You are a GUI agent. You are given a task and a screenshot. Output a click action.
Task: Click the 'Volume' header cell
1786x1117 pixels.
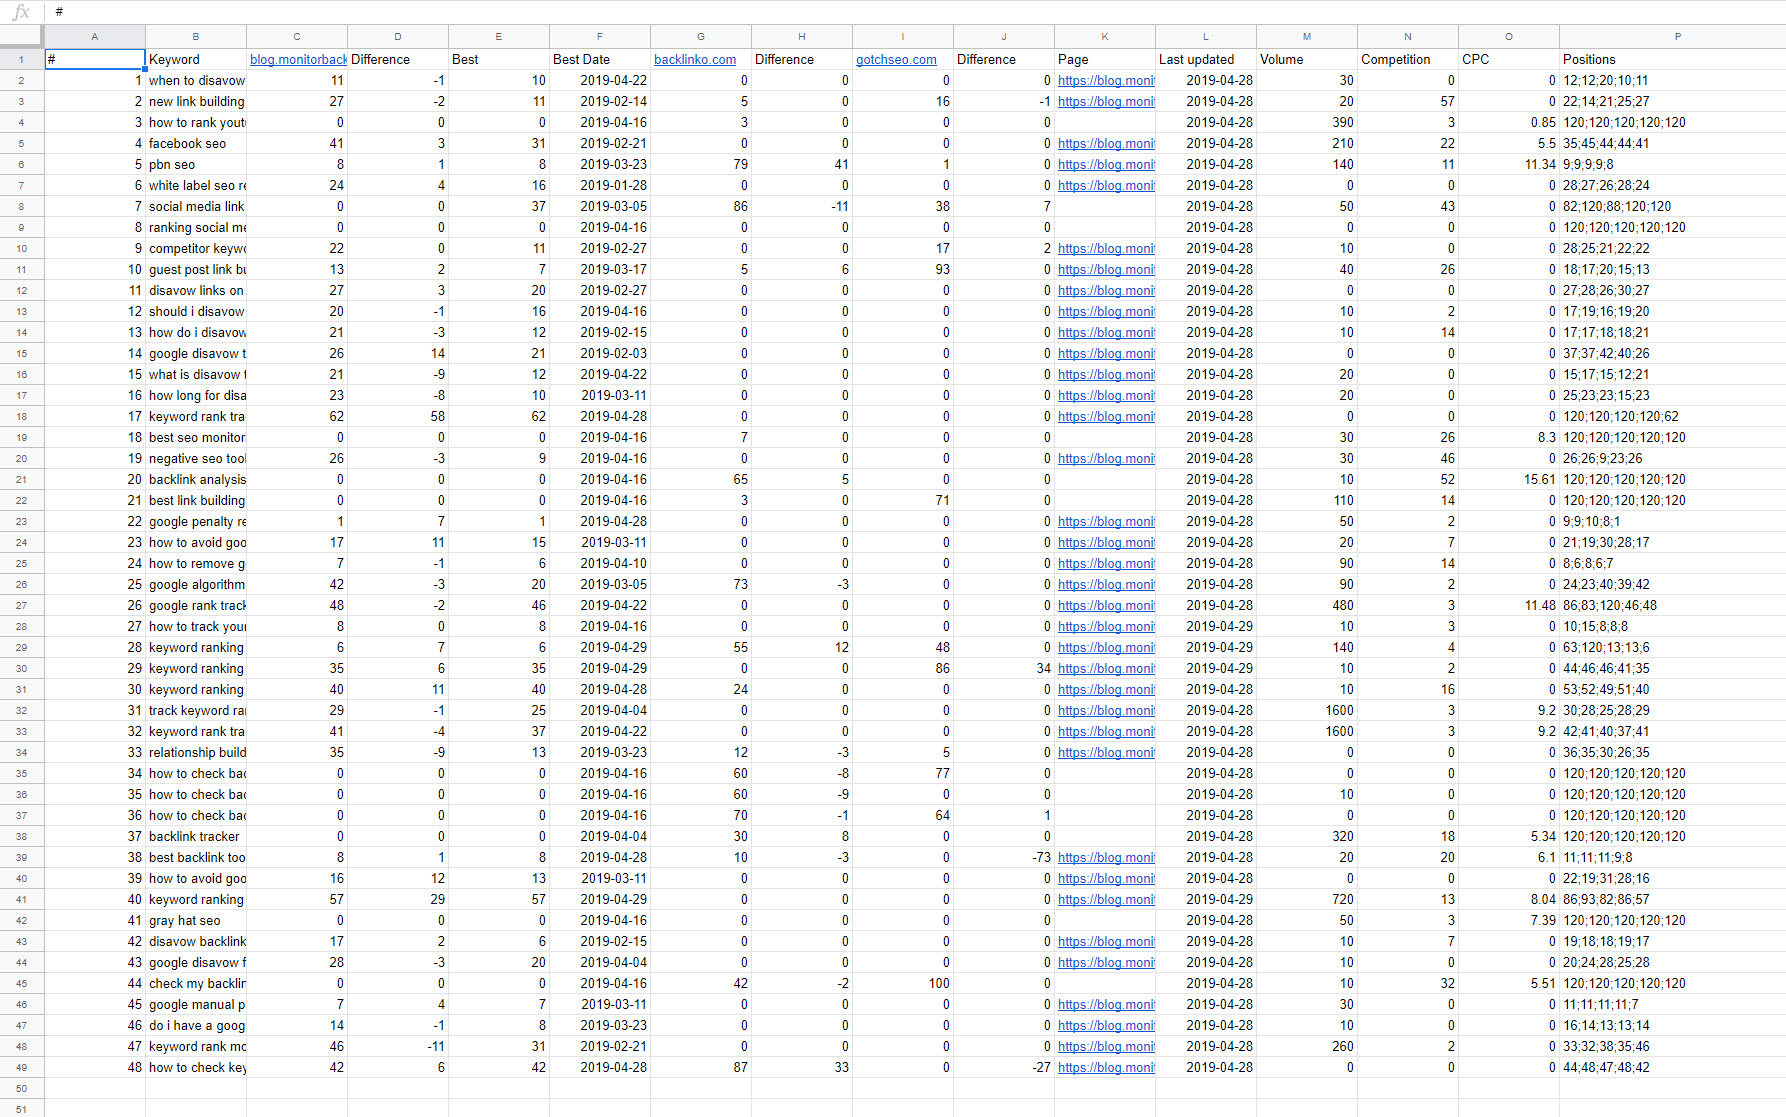coord(1306,60)
